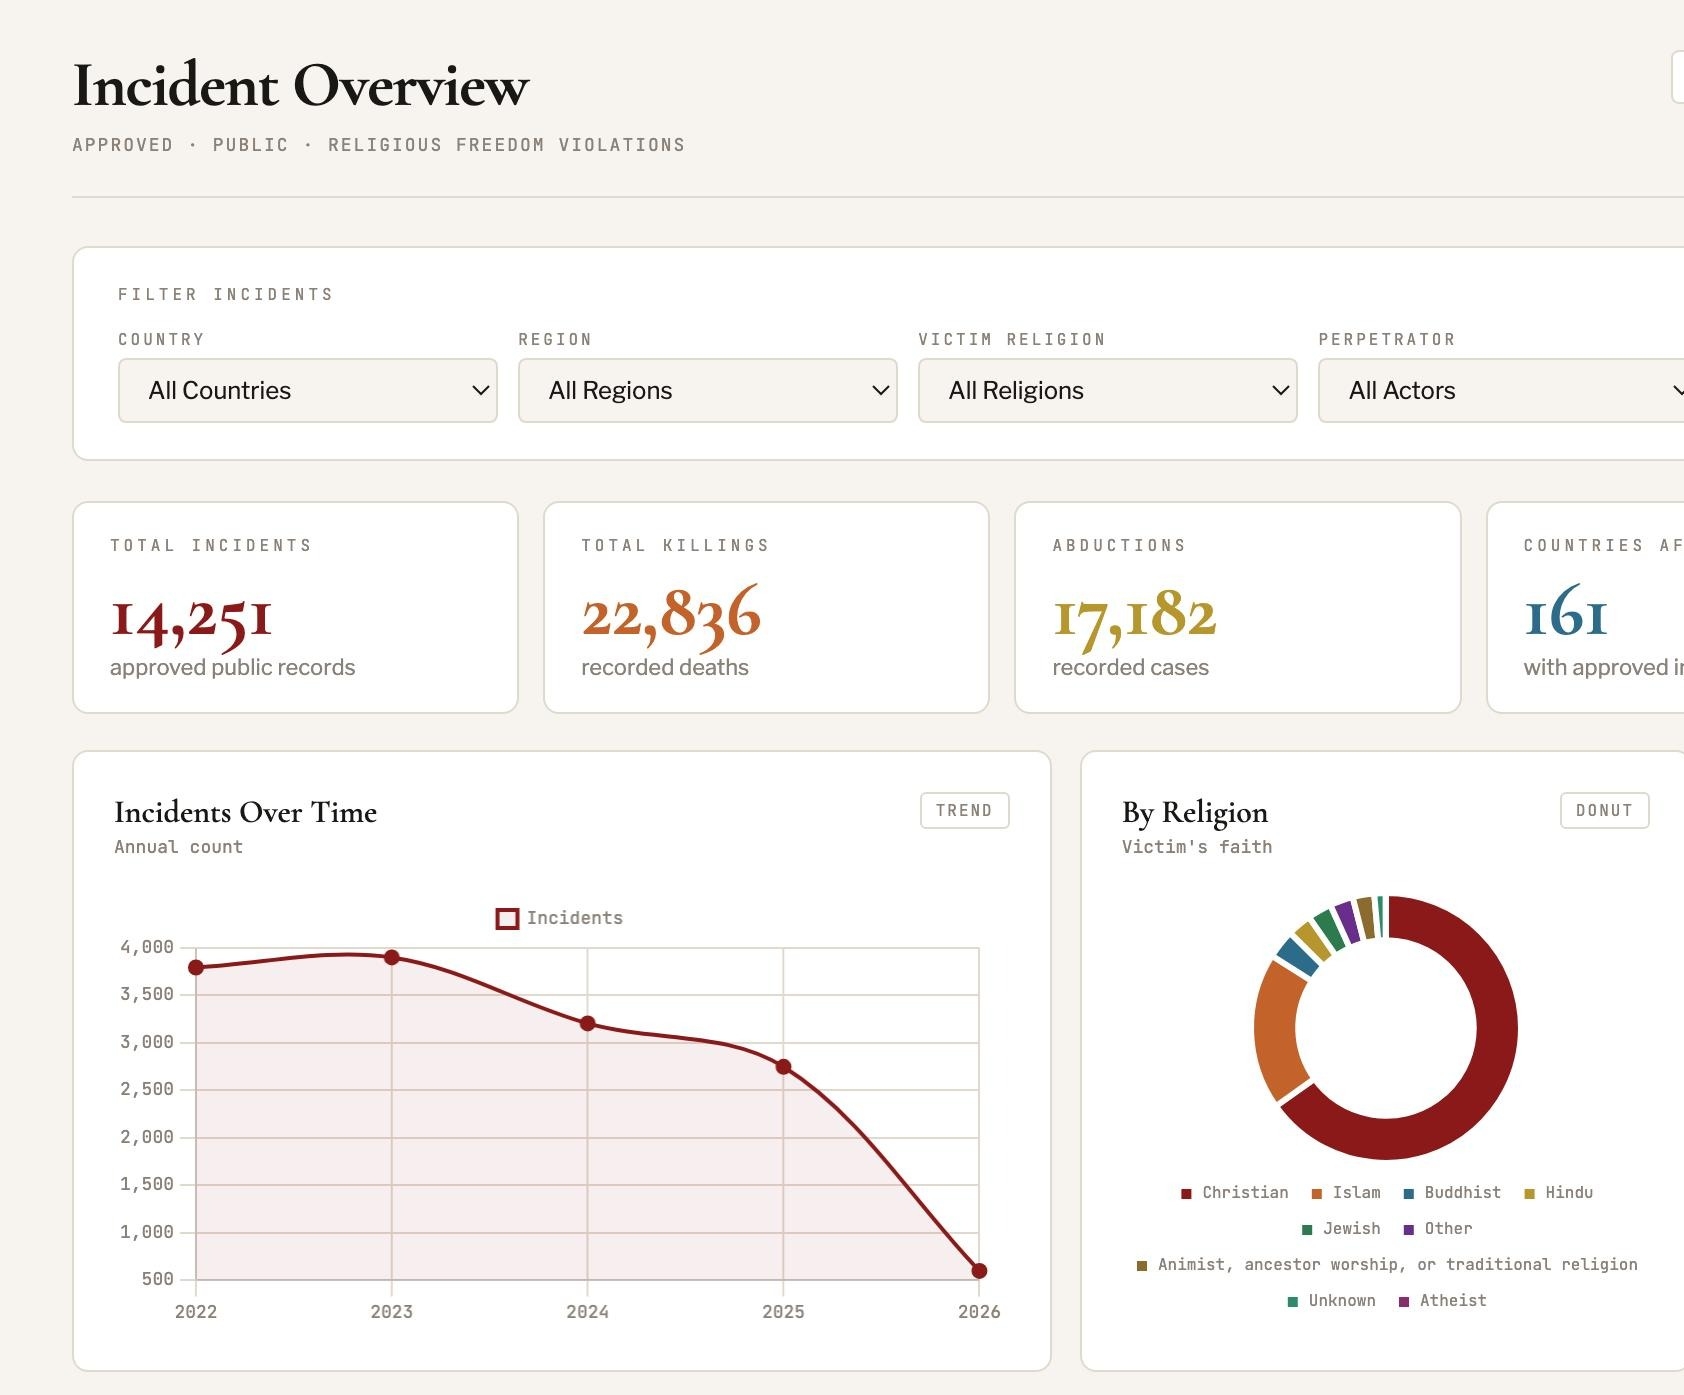Toggle the Jewish legend entry
The height and width of the screenshot is (1395, 1684).
tap(1341, 1229)
